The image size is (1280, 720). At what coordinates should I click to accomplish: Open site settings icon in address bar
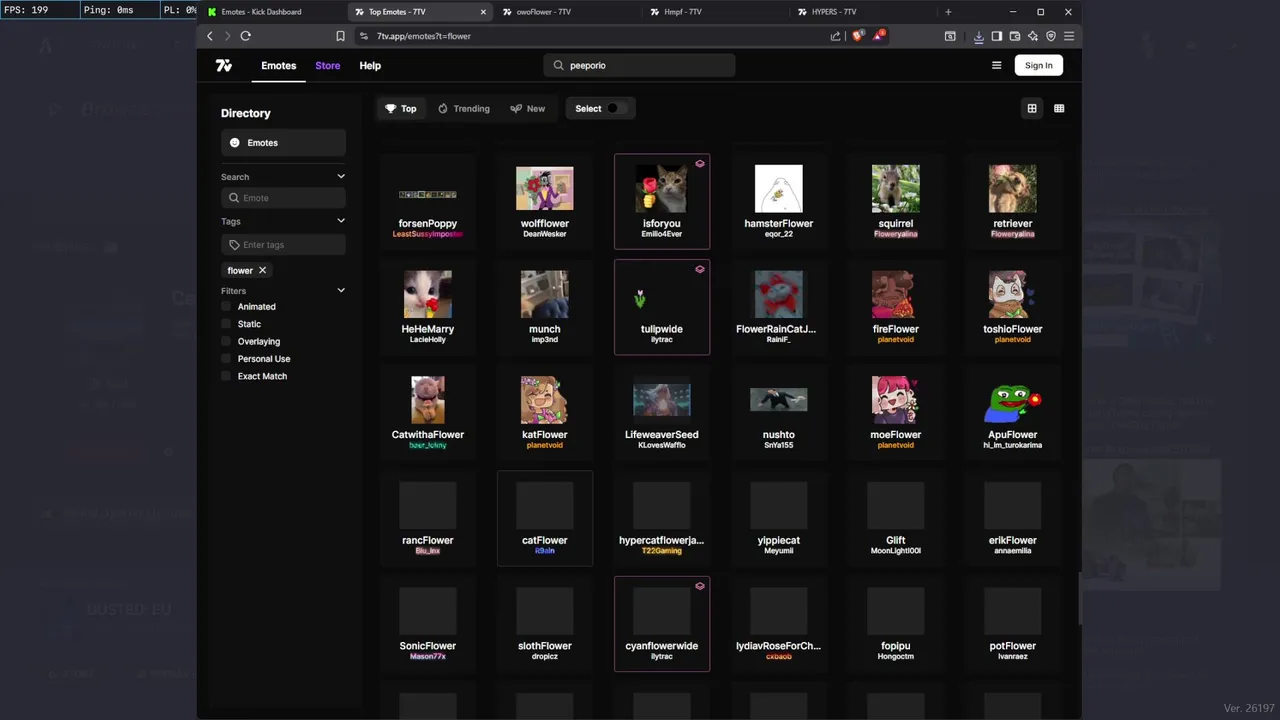click(x=363, y=36)
